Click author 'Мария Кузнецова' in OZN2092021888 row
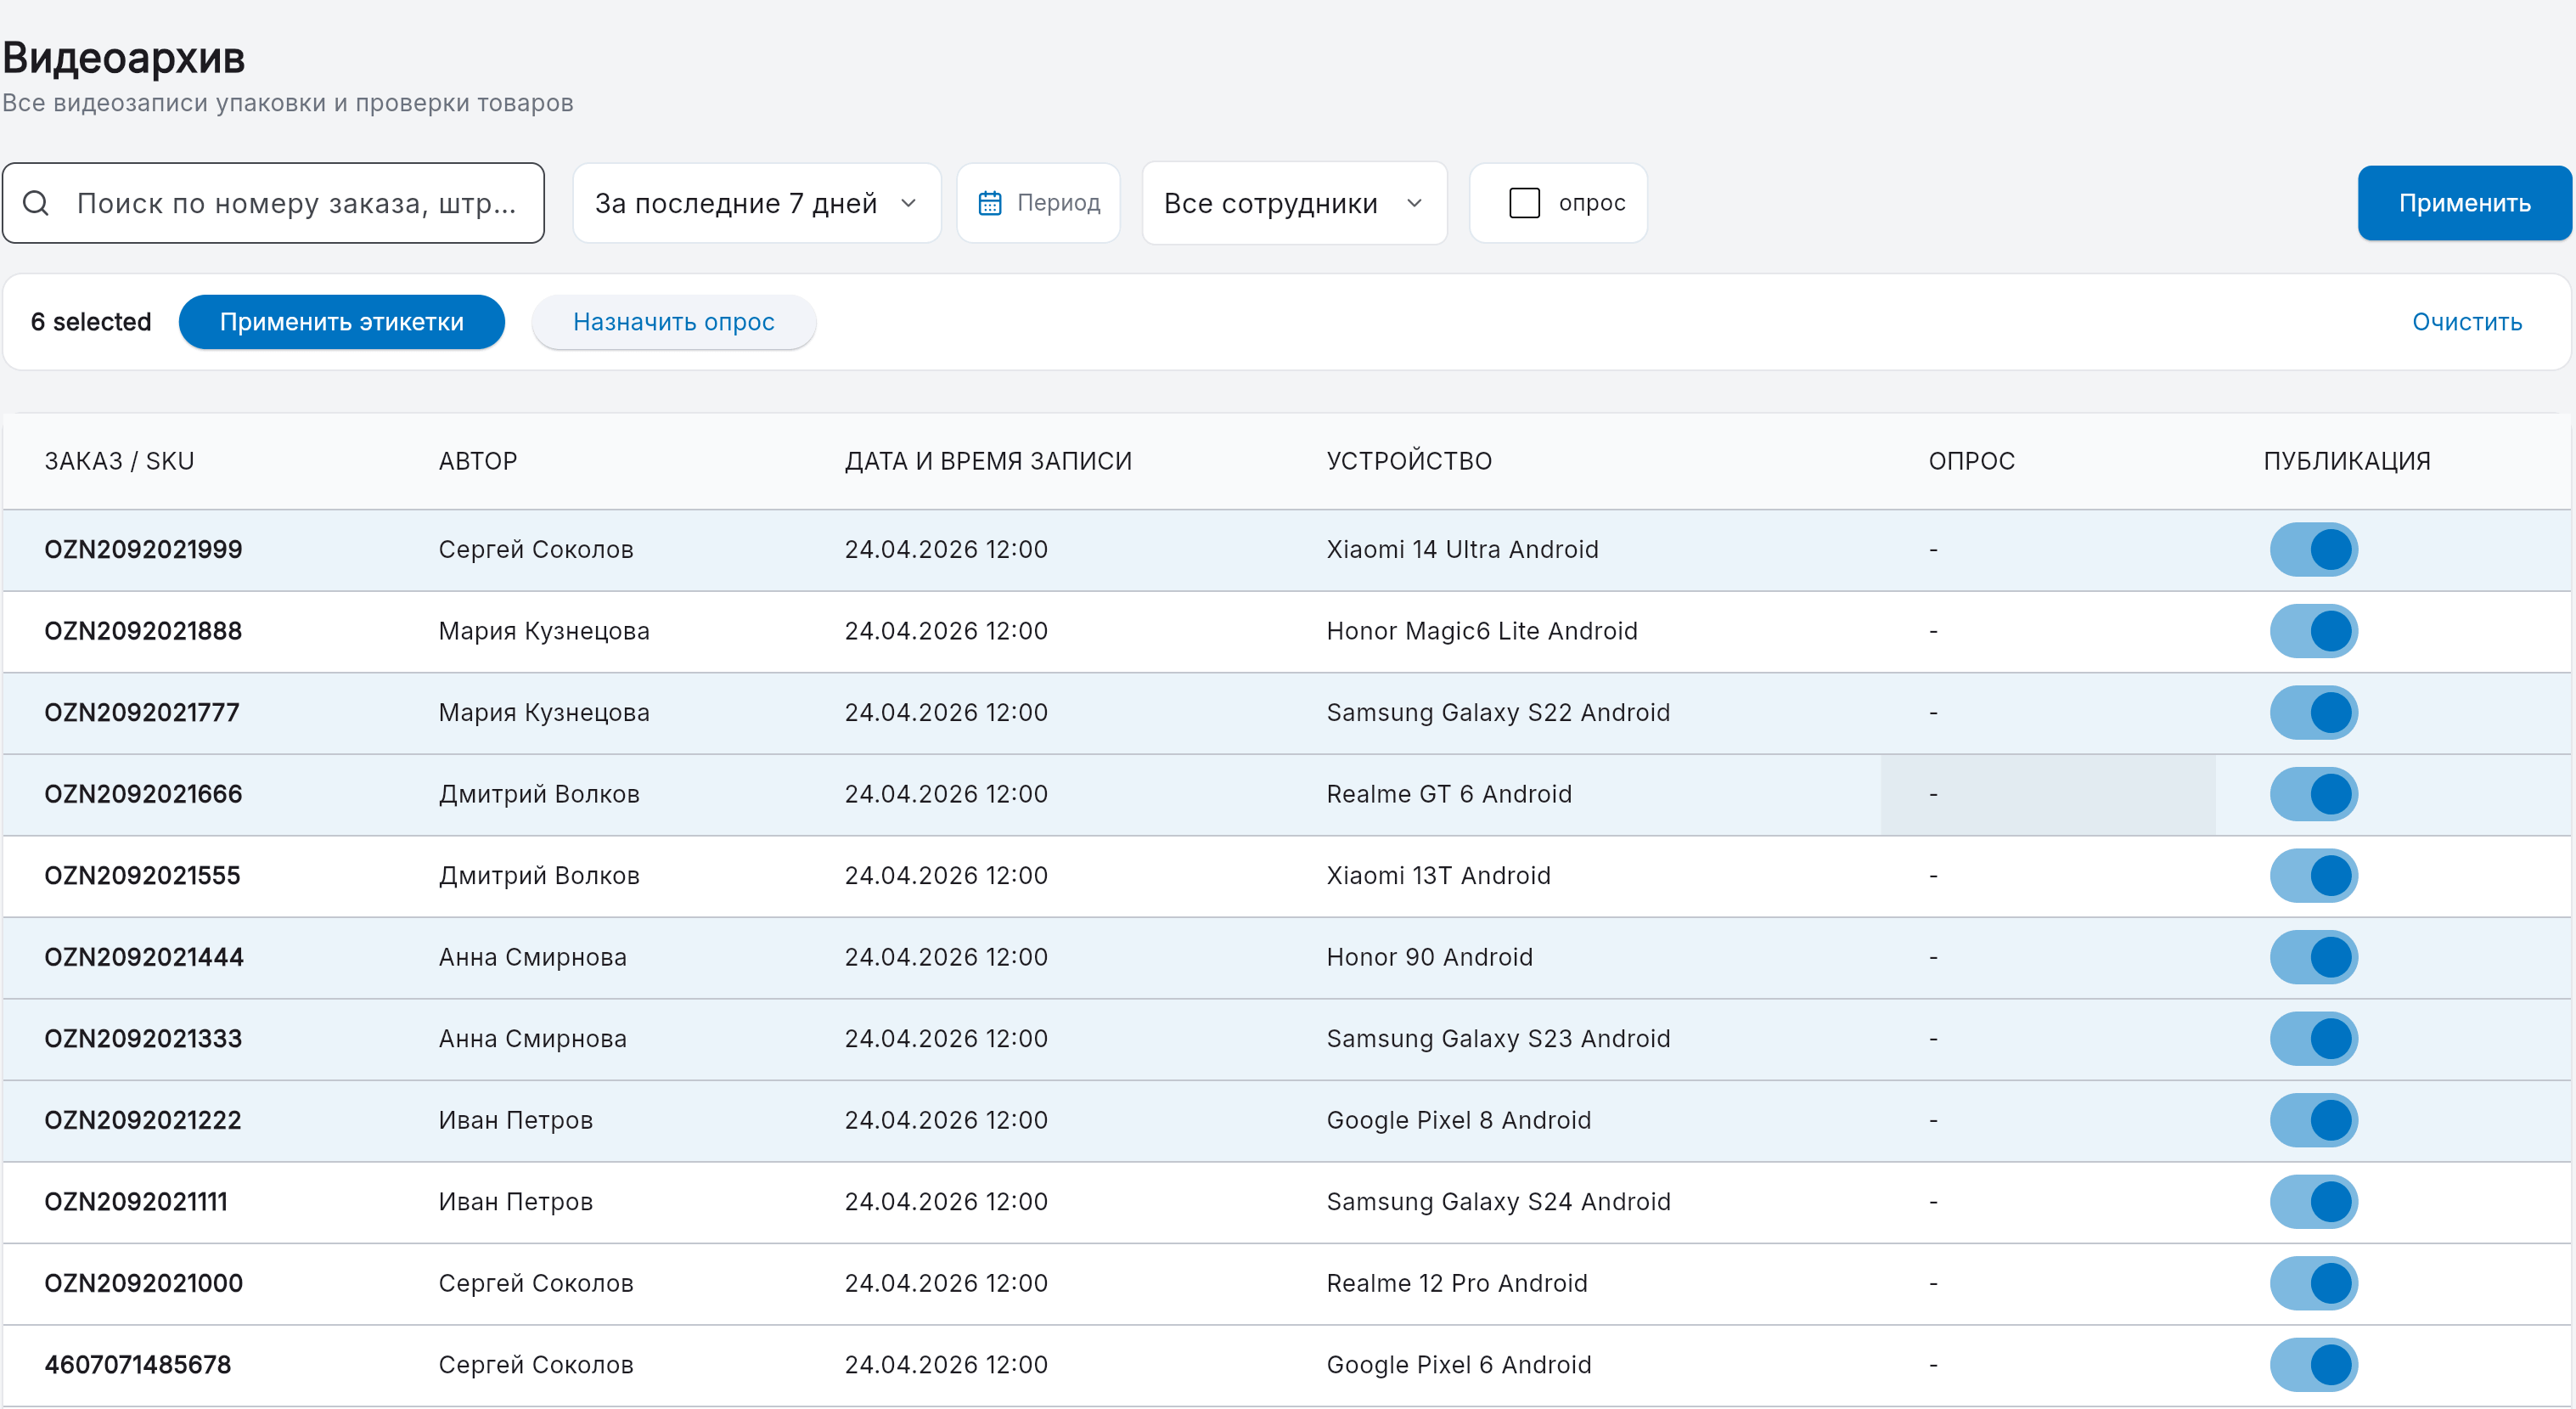Image resolution: width=2576 pixels, height=1409 pixels. [543, 631]
